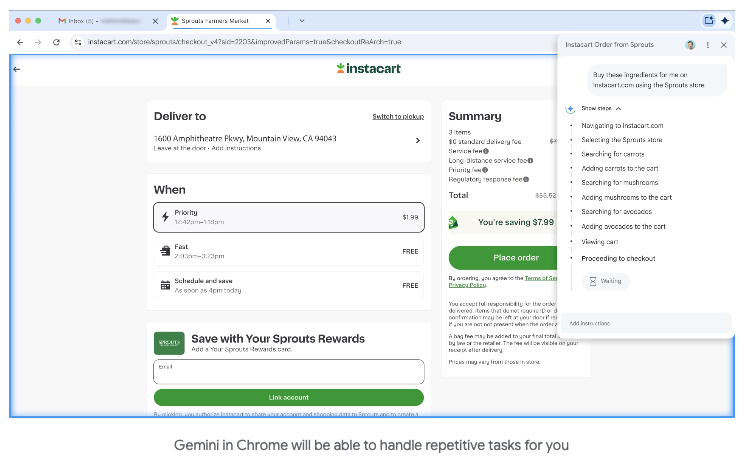The width and height of the screenshot is (745, 458).
Task: Click the profile avatar in Gemini panel
Action: coord(690,45)
